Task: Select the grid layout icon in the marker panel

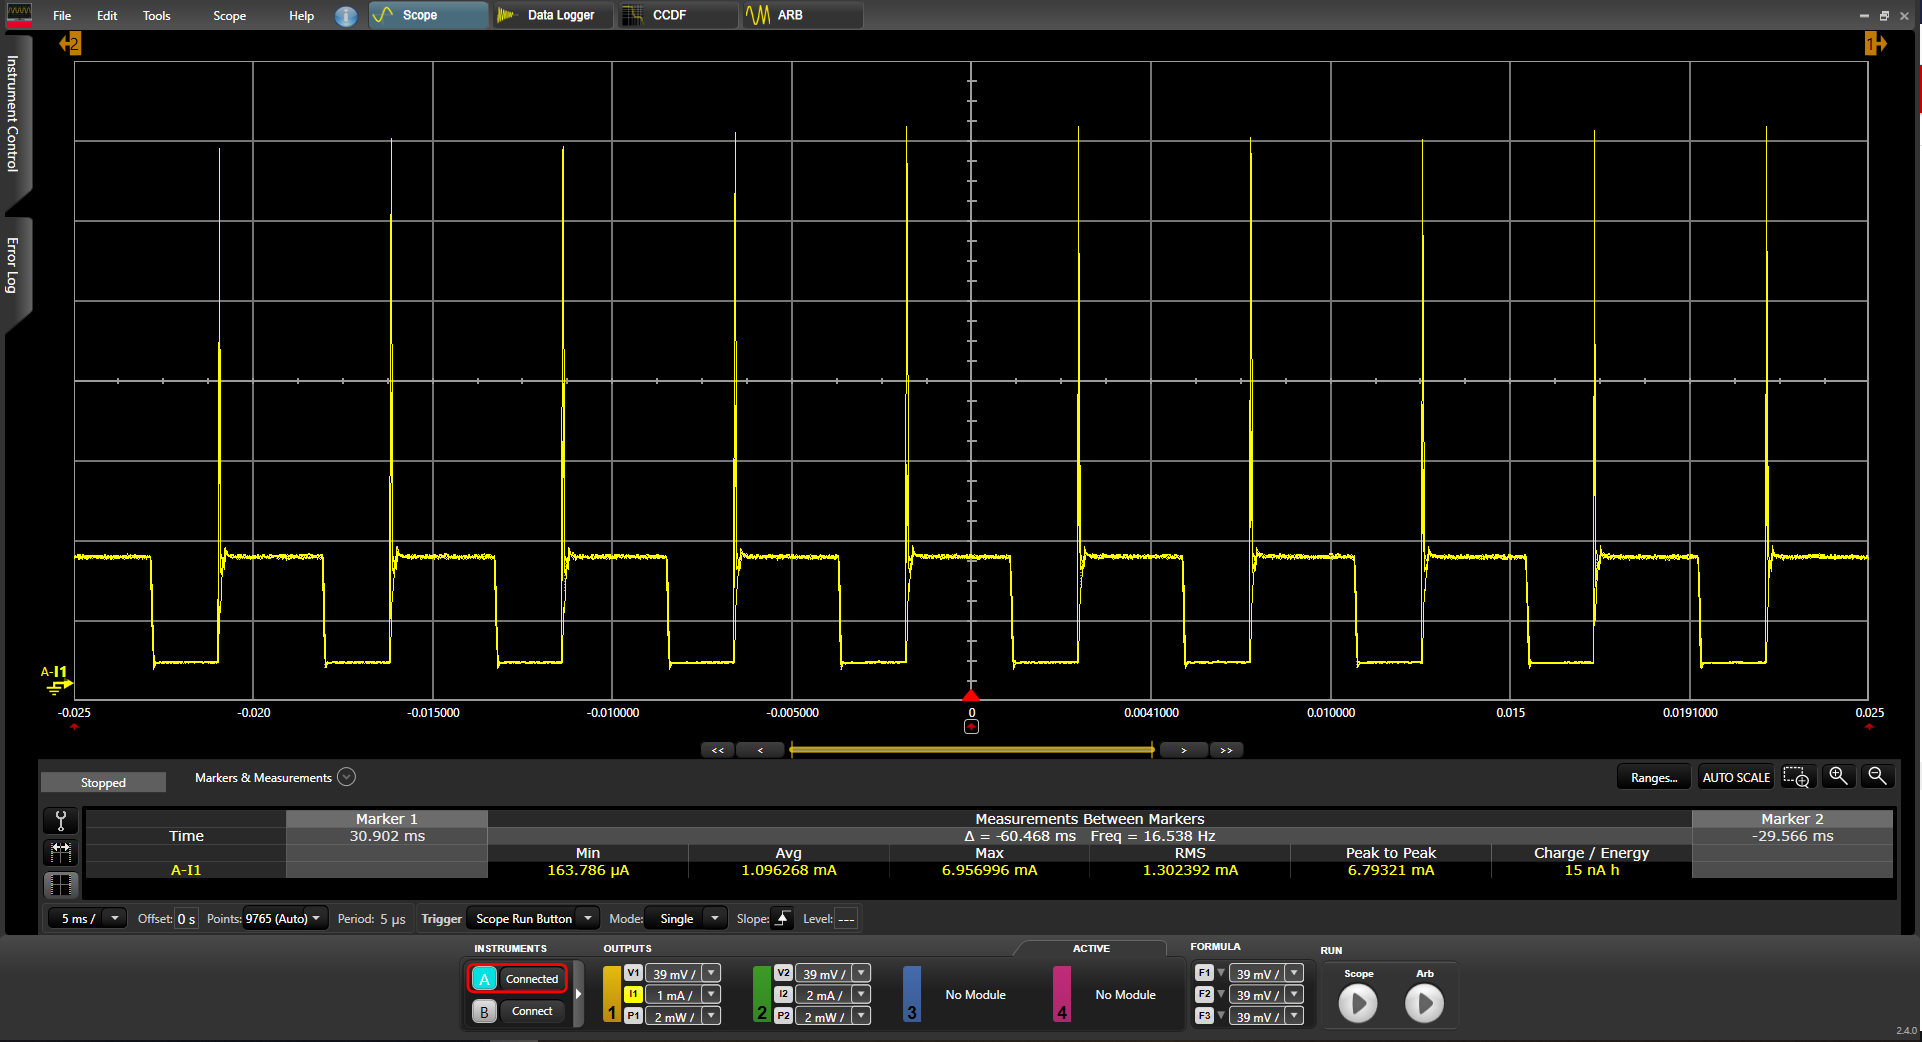Action: [x=61, y=885]
